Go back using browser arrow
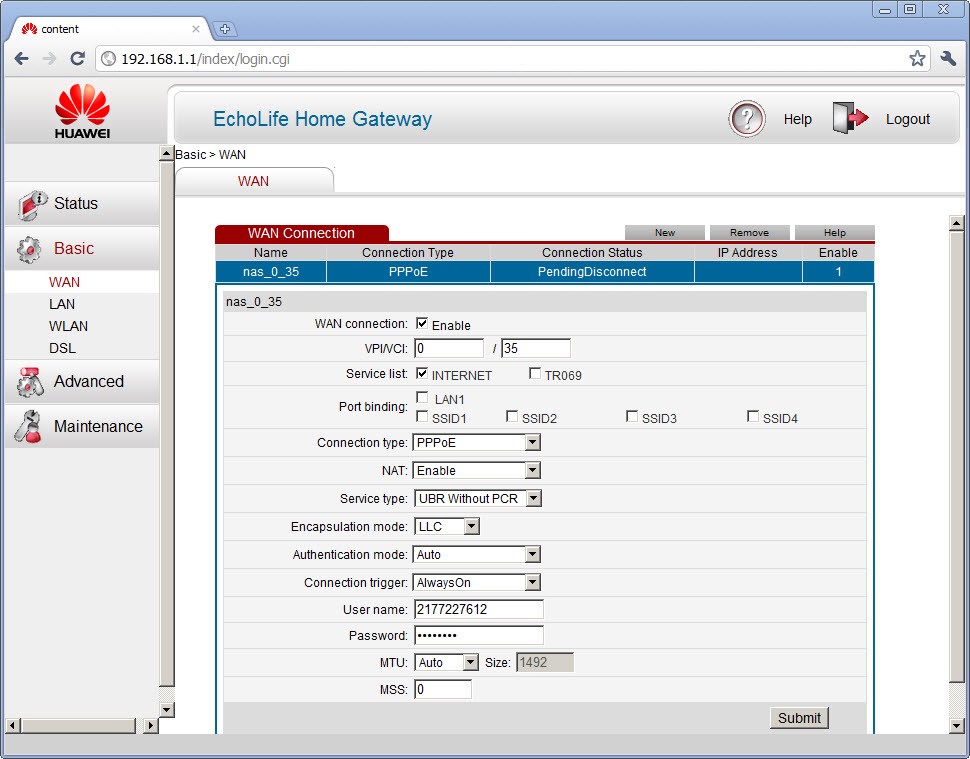The height and width of the screenshot is (759, 970). click(x=22, y=59)
